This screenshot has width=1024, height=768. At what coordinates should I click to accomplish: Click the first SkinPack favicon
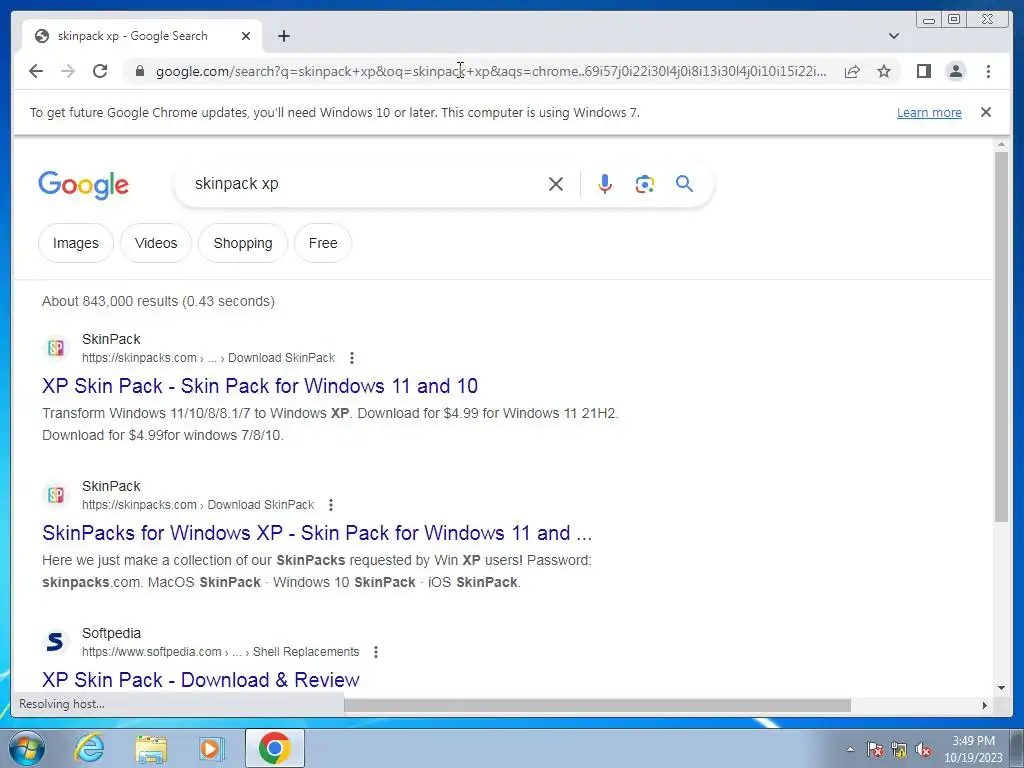pyautogui.click(x=56, y=347)
